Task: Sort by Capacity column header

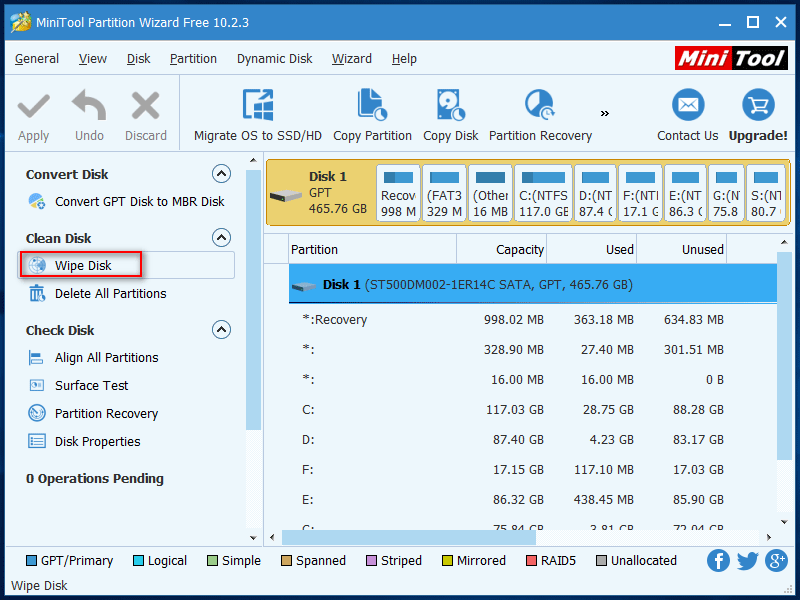Action: [x=502, y=249]
